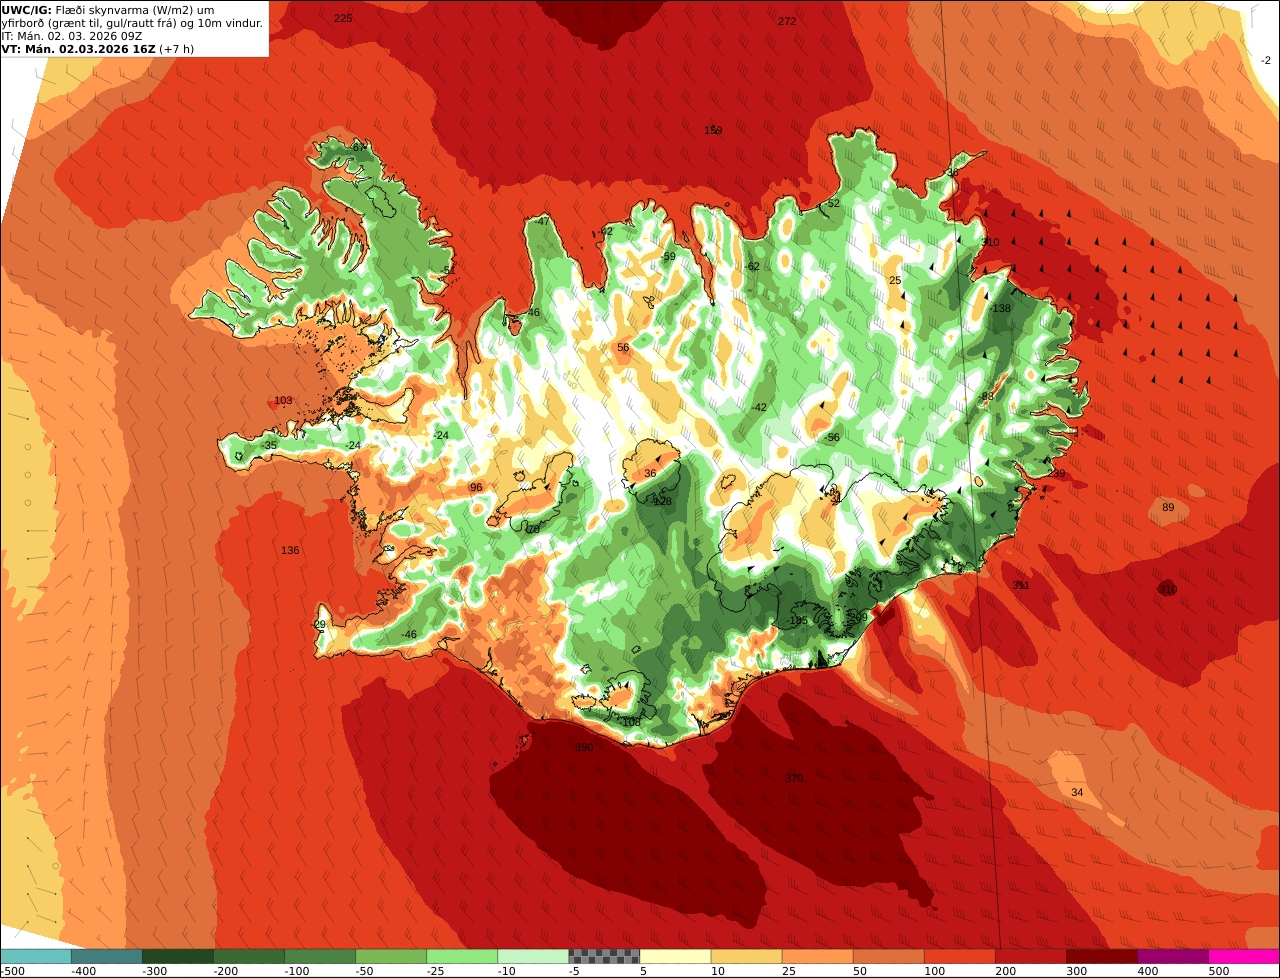Click the map value -42 in the central highlands
The height and width of the screenshot is (978, 1280).
click(759, 407)
